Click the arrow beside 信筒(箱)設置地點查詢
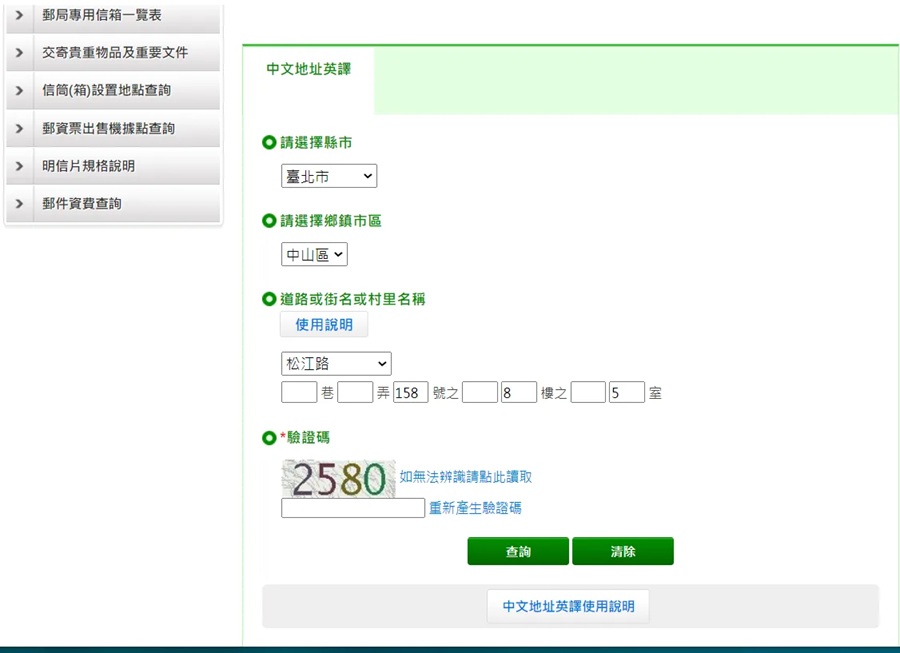The width and height of the screenshot is (900, 653). pos(19,91)
